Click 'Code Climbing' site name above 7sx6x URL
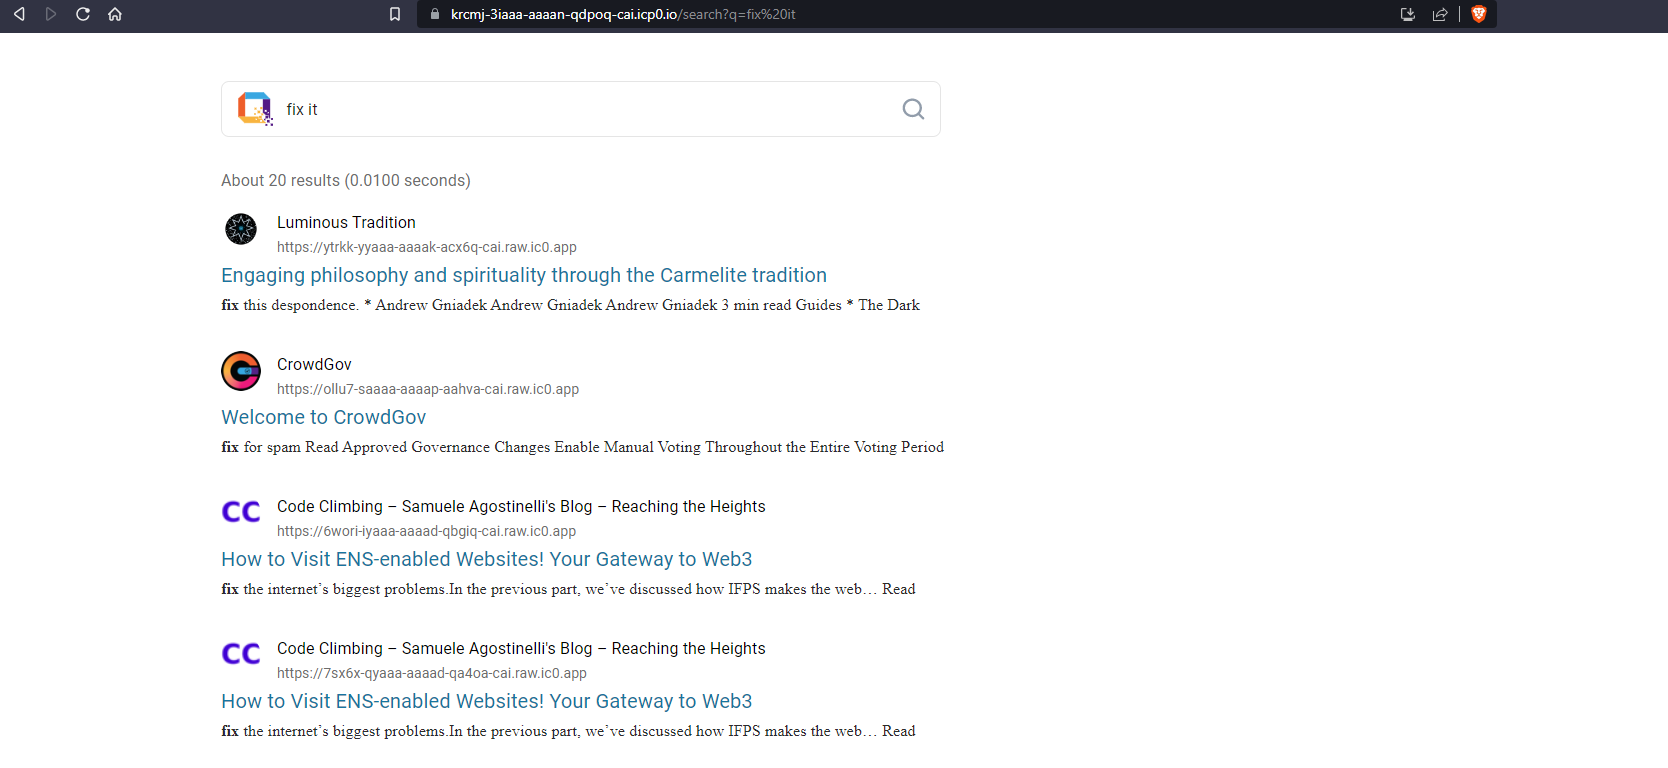 pos(521,648)
